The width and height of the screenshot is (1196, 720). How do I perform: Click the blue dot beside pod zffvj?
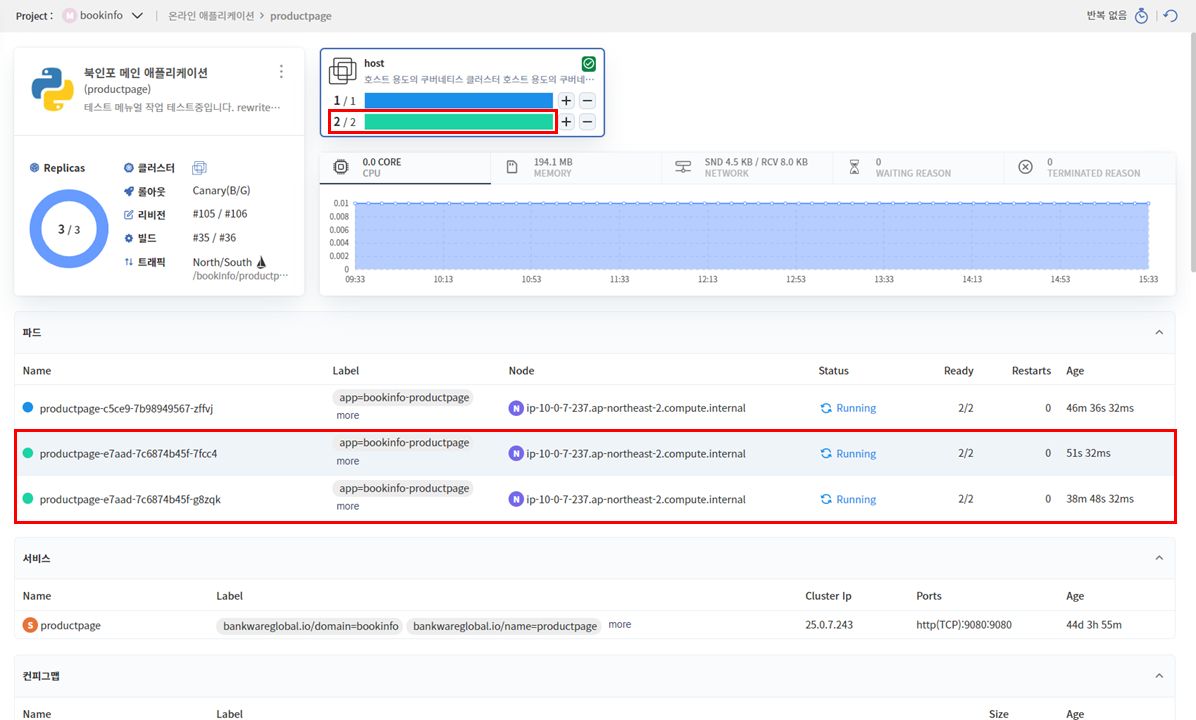(28, 407)
